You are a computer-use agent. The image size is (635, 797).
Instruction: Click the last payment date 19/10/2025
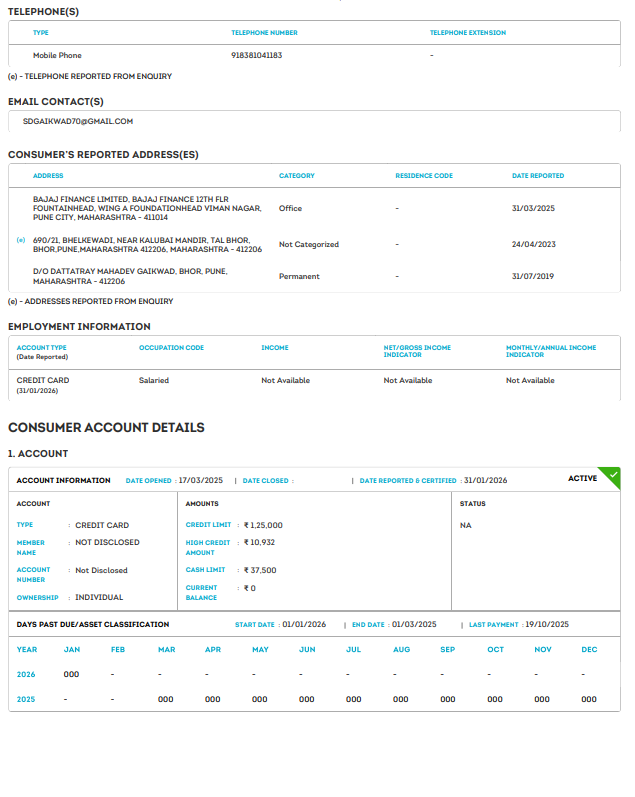click(x=547, y=624)
